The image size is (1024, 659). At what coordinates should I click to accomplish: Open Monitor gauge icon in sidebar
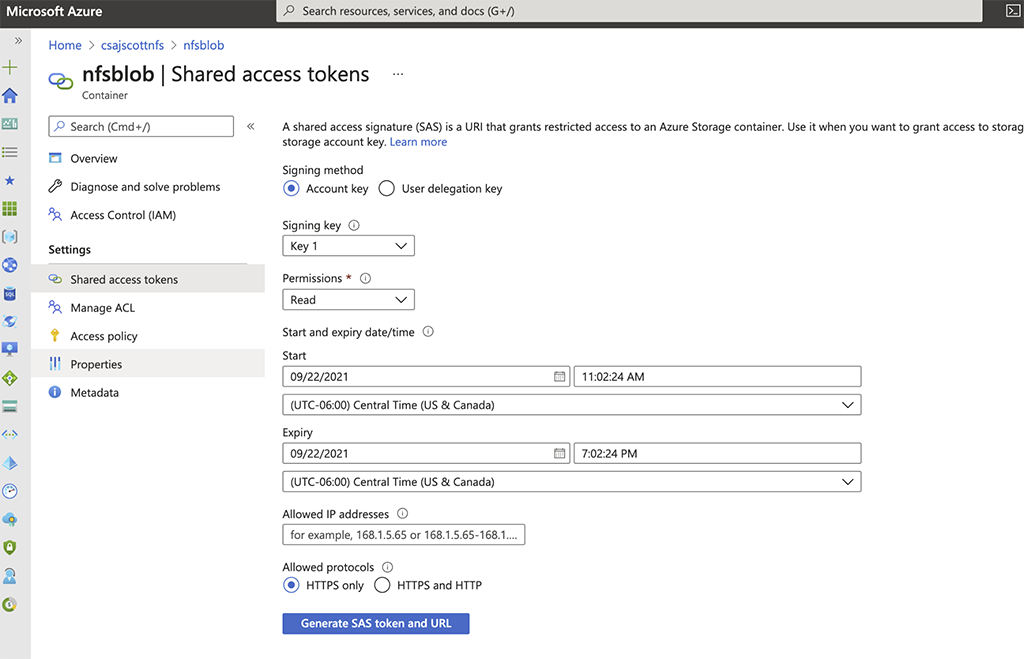pos(10,491)
